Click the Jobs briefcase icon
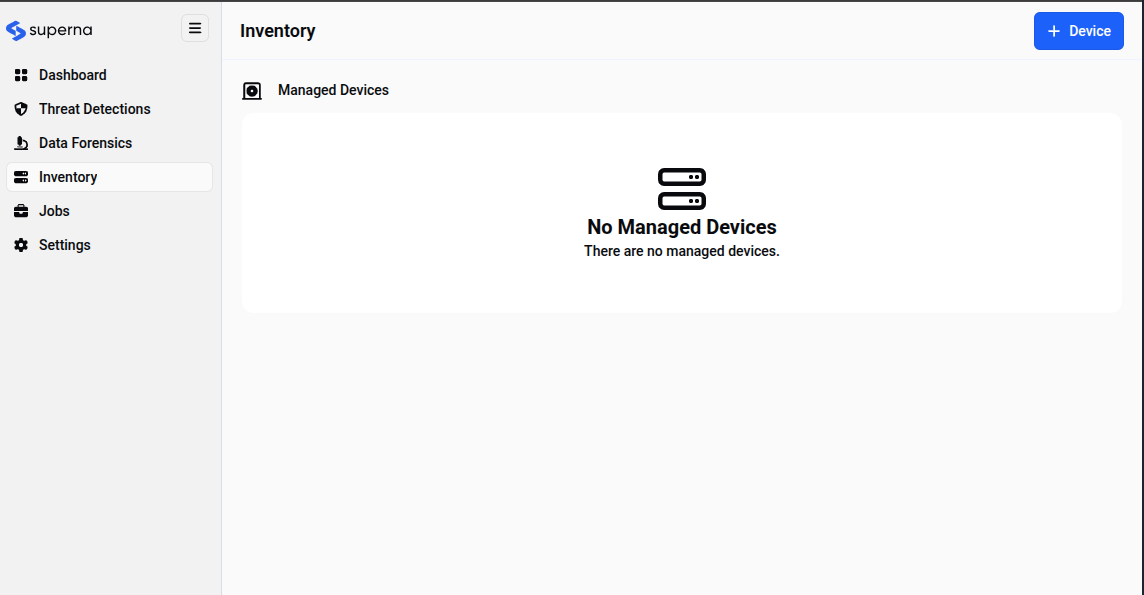Viewport: 1144px width, 595px height. tap(21, 211)
